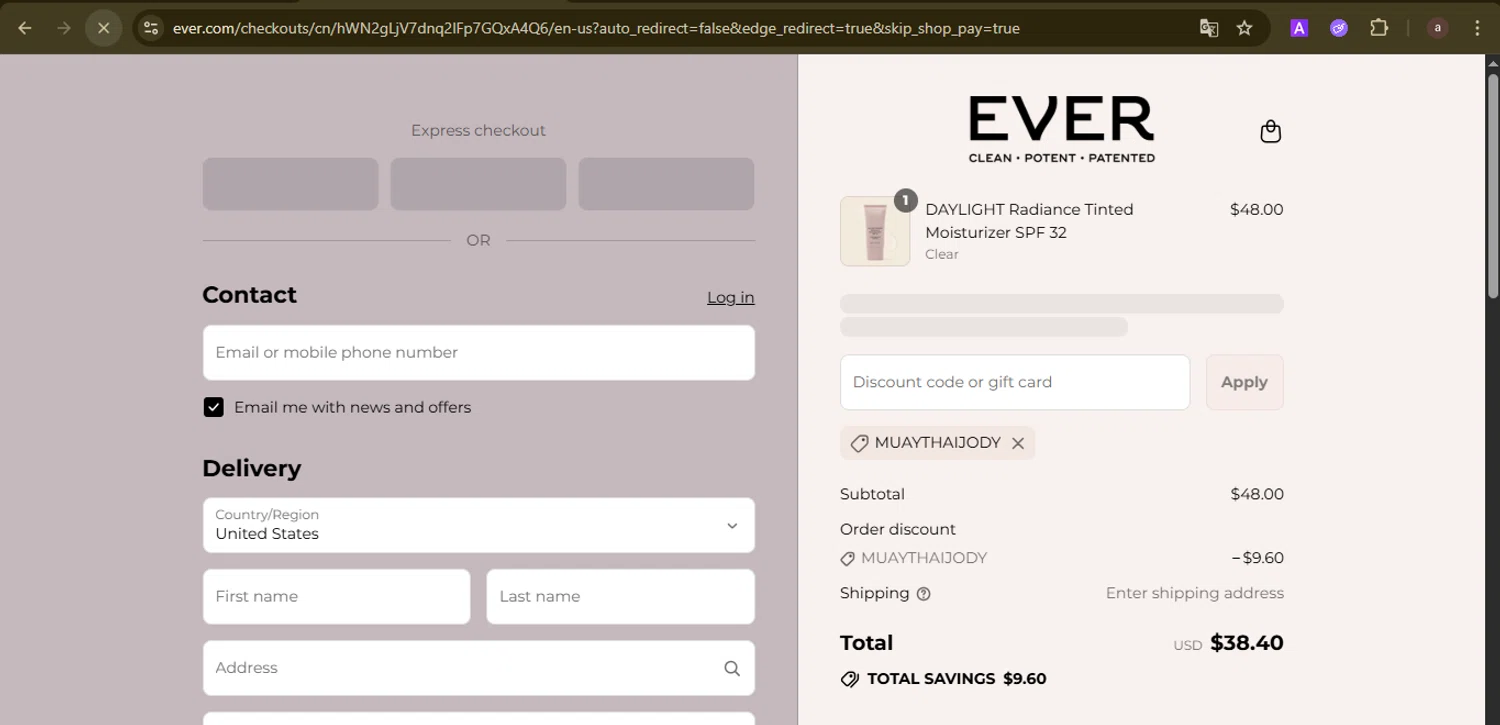This screenshot has width=1500, height=725.
Task: Focus the Email or mobile phone field
Action: pos(478,352)
